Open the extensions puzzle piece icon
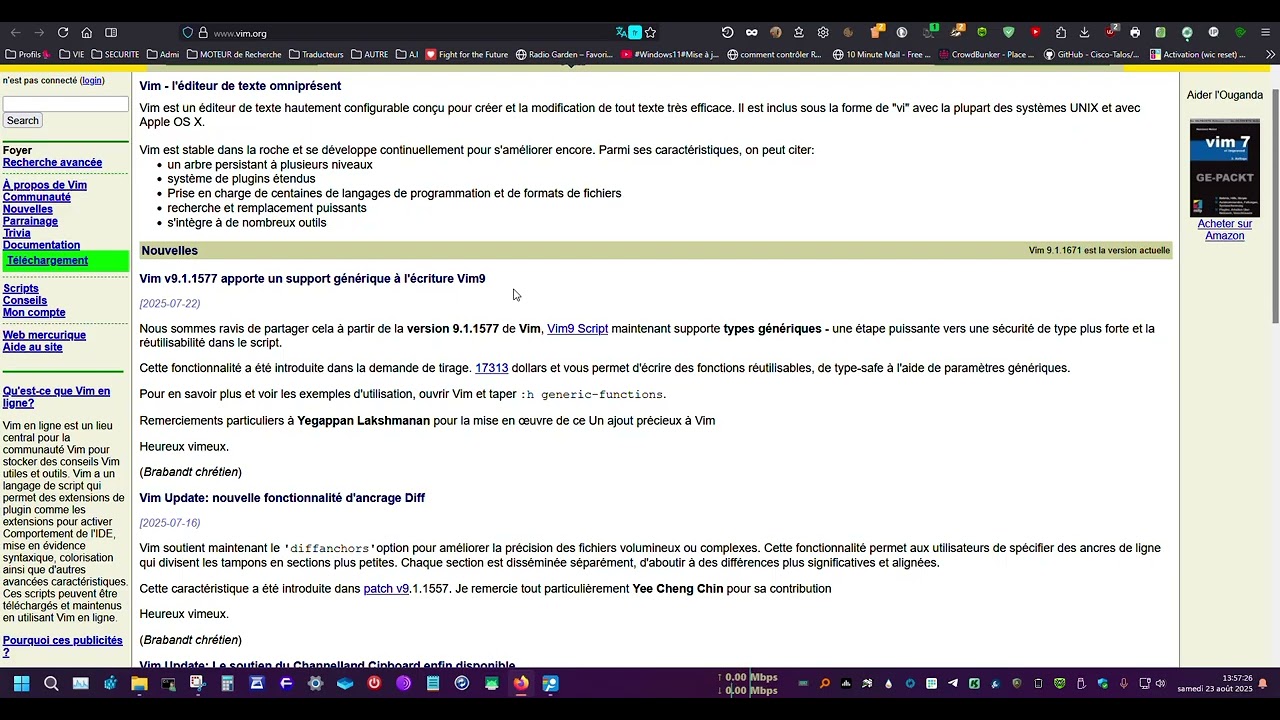 [x=1061, y=33]
